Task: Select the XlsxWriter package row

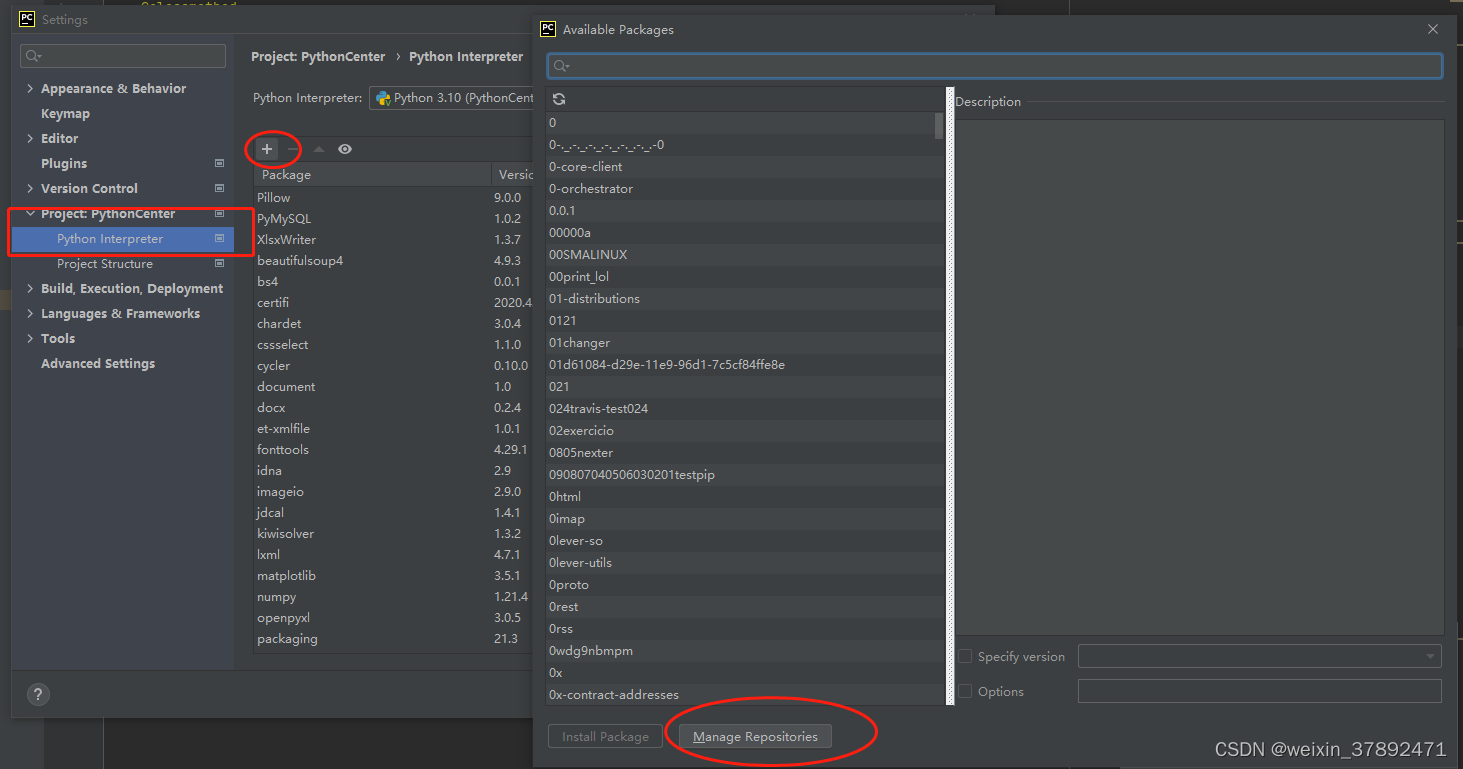Action: pos(394,240)
